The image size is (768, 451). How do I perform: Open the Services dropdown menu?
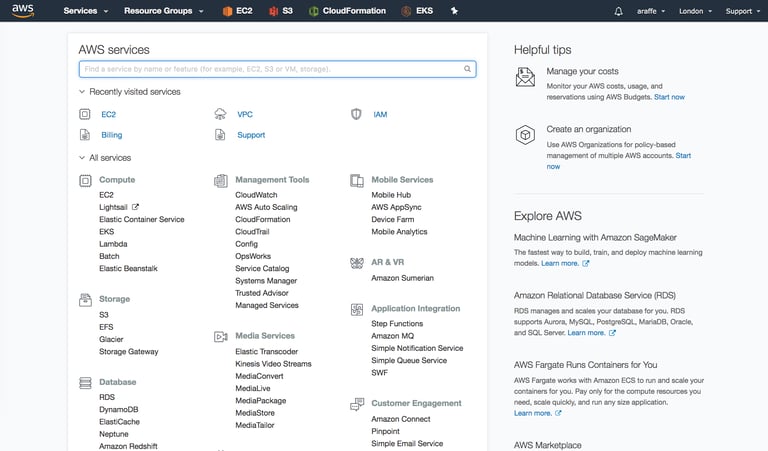click(x=85, y=11)
